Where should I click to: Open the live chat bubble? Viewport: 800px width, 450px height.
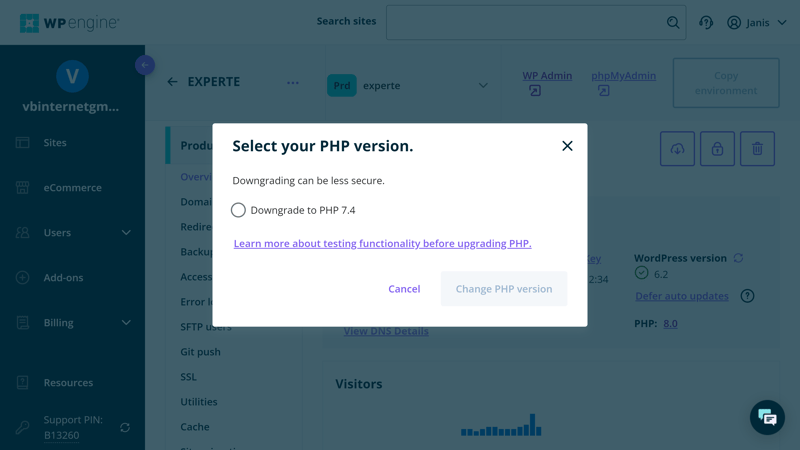coord(767,417)
